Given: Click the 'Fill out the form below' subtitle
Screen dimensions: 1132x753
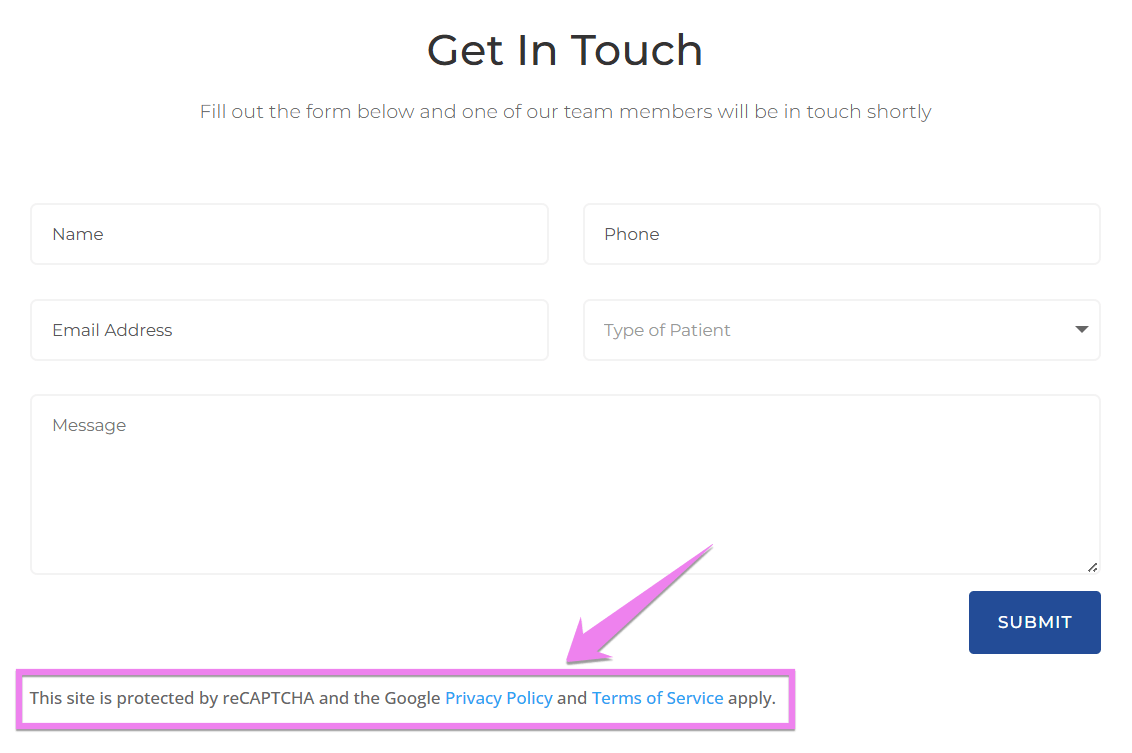Looking at the screenshot, I should pos(565,111).
